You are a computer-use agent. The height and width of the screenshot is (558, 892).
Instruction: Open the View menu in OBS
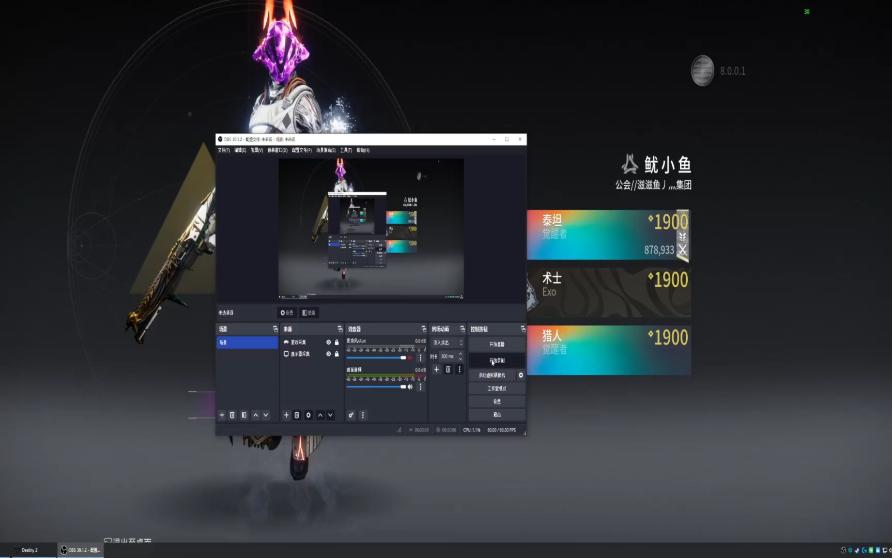point(257,150)
